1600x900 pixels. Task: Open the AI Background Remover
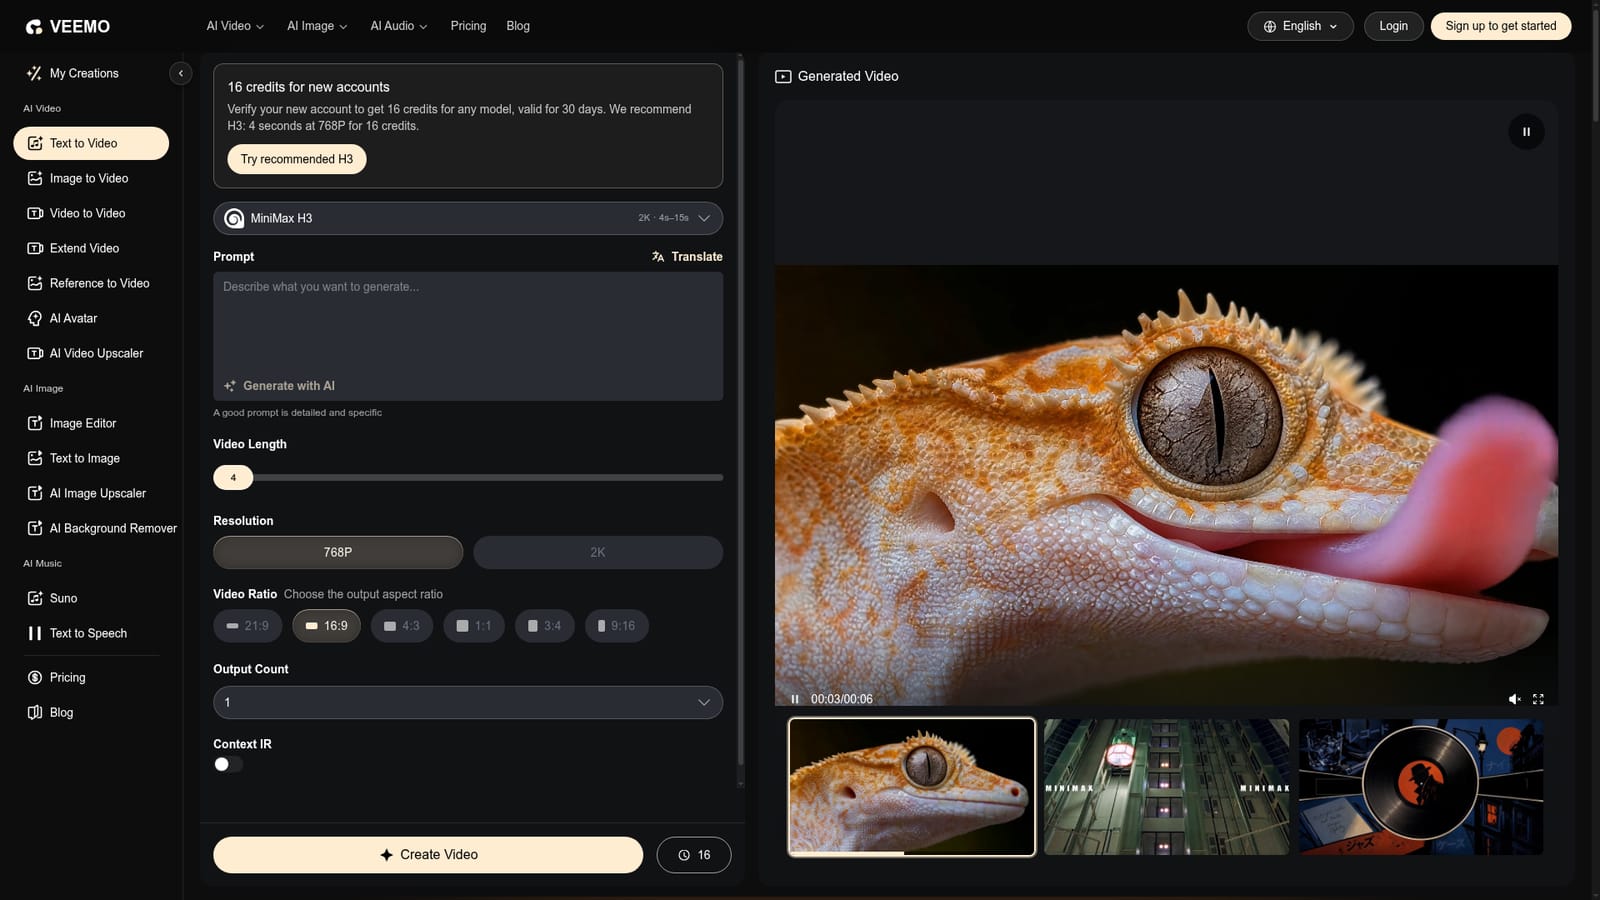coord(101,528)
